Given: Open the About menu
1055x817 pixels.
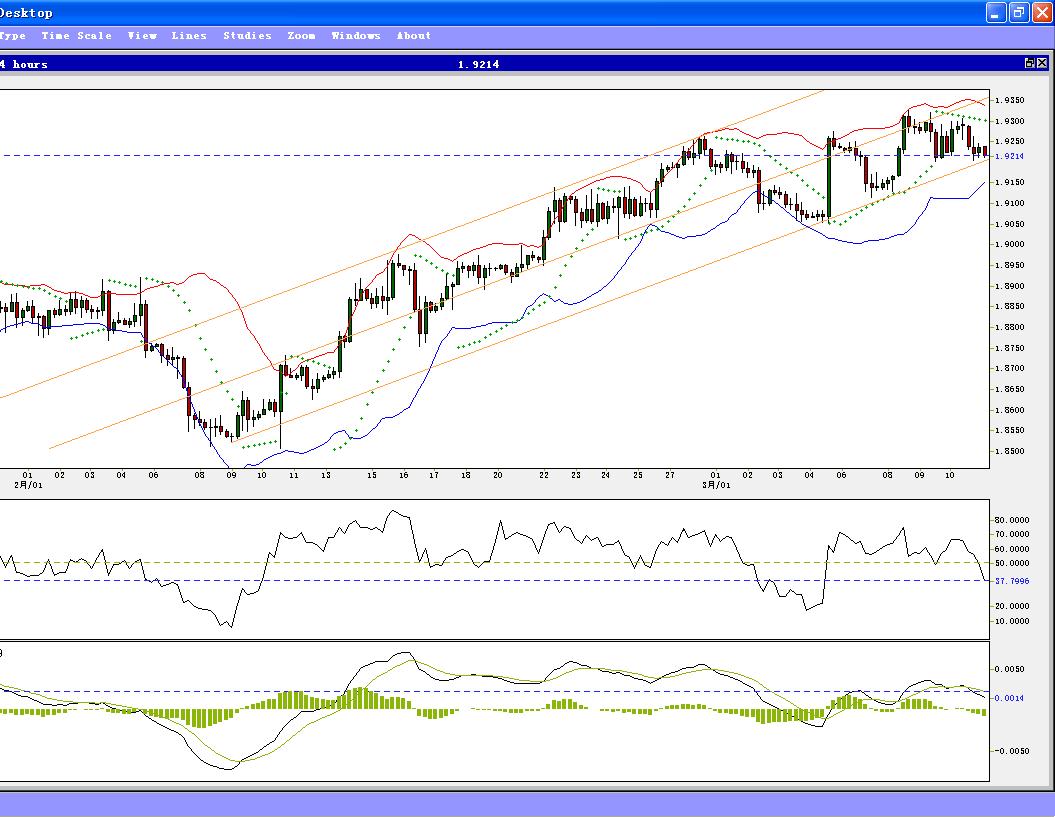Looking at the screenshot, I should [x=413, y=36].
